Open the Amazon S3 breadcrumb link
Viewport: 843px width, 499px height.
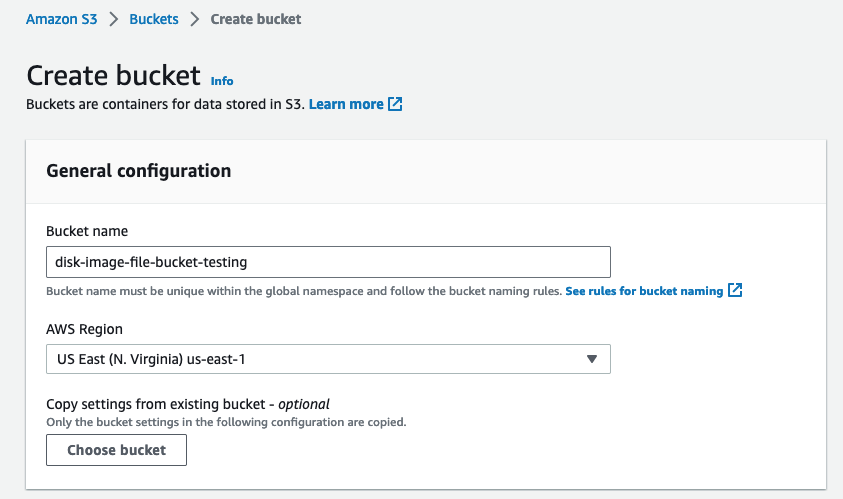(x=61, y=19)
